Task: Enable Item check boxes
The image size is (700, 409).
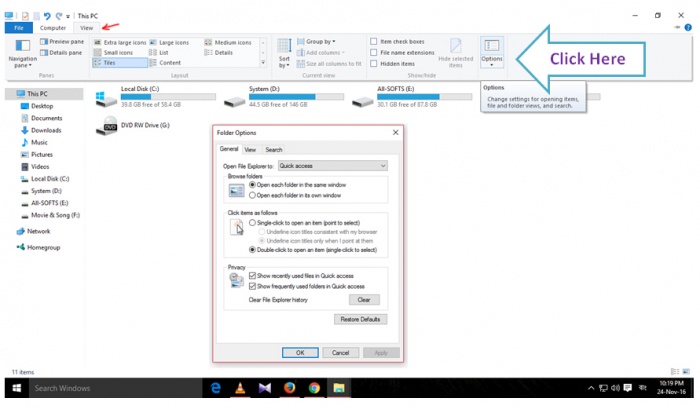Action: tap(374, 42)
